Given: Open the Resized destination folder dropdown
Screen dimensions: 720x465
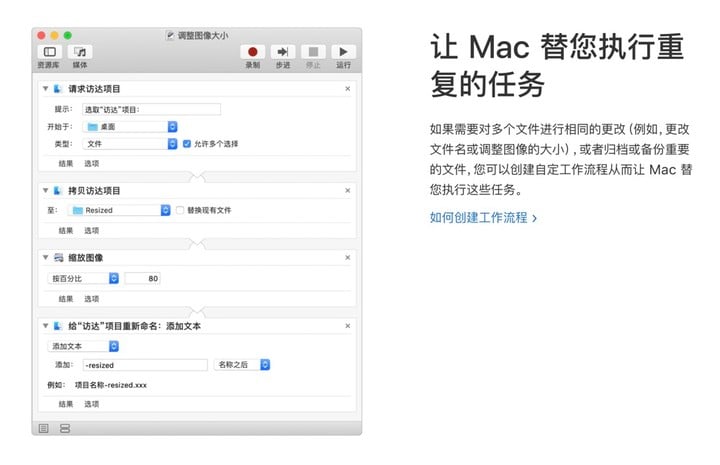Looking at the screenshot, I should pos(120,211).
